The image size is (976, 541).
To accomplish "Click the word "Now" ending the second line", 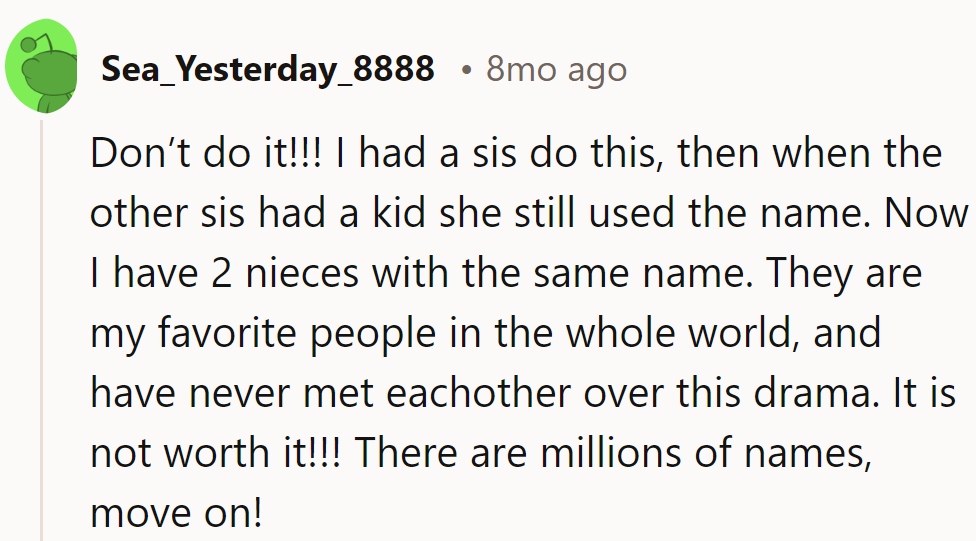I will pyautogui.click(x=932, y=214).
